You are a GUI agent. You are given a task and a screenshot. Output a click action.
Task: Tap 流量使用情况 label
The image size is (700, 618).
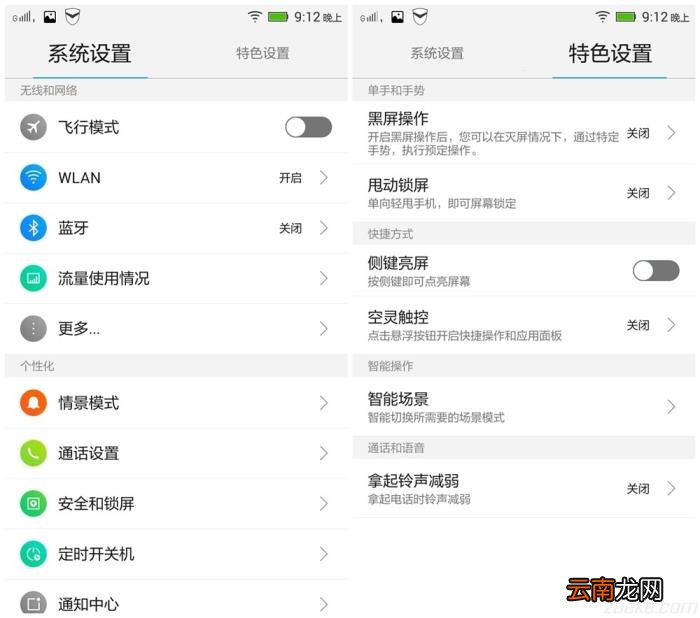coord(104,278)
